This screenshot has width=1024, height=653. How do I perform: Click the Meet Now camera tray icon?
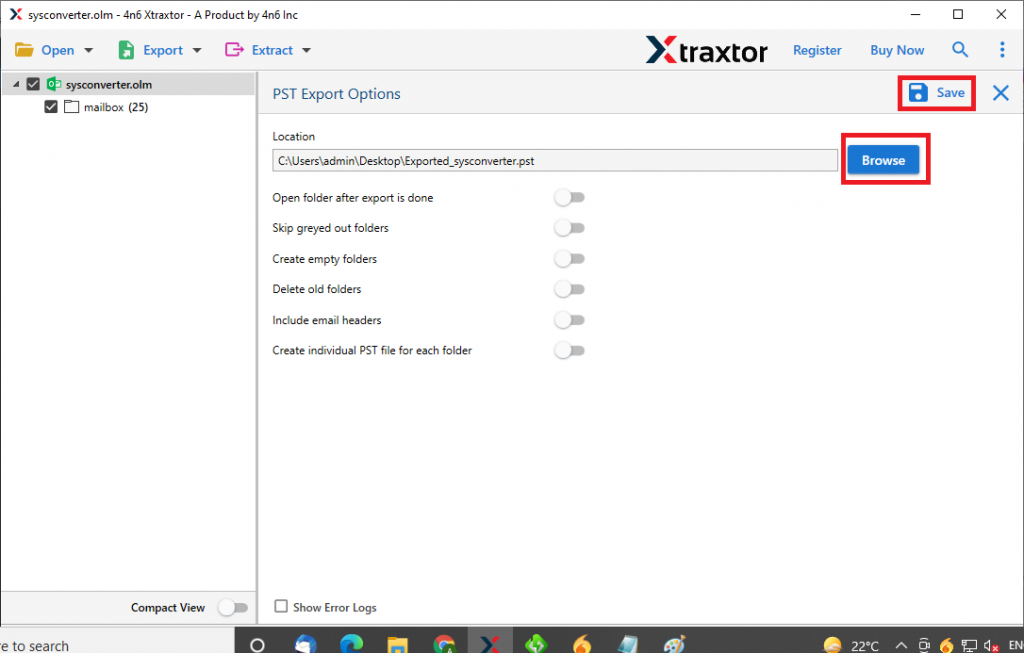point(924,646)
